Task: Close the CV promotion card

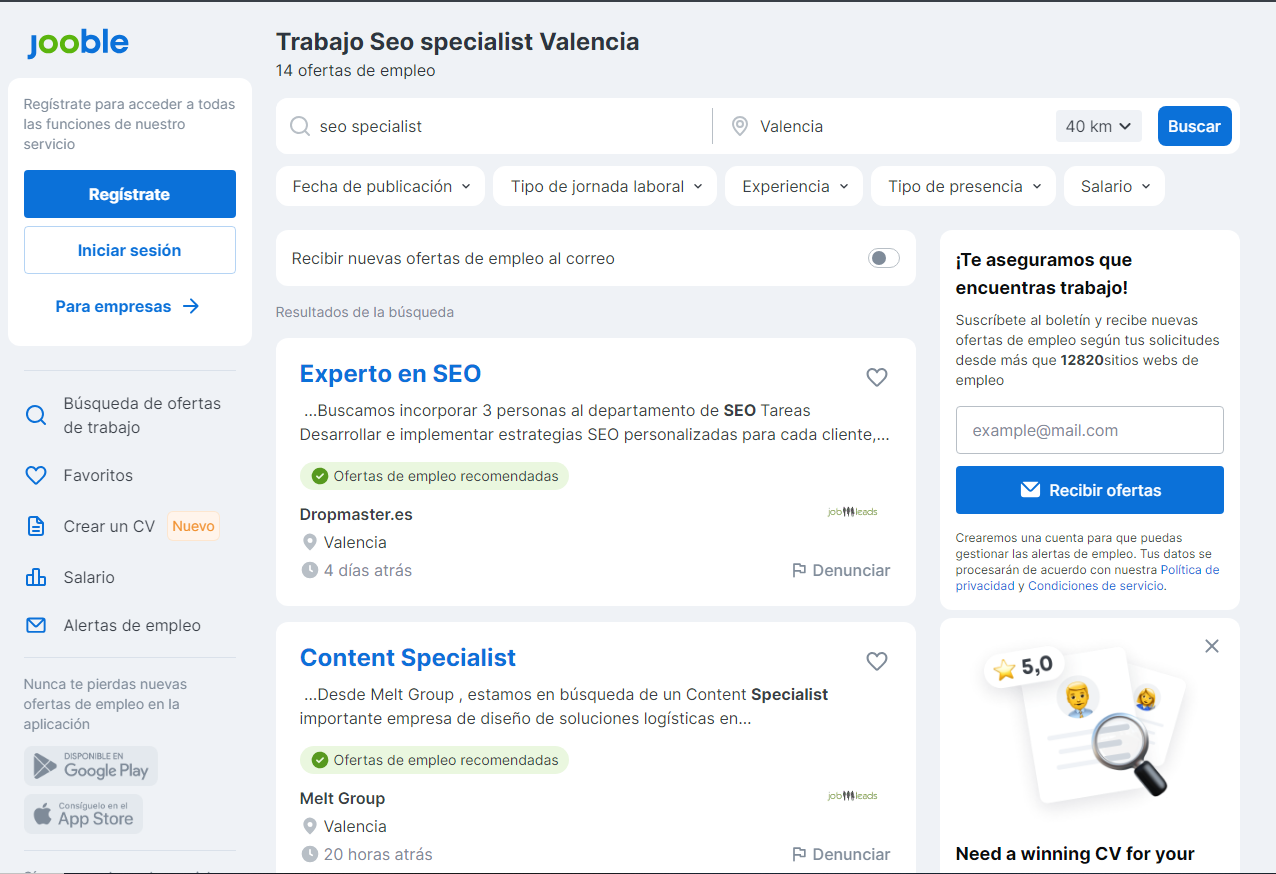Action: 1211,646
